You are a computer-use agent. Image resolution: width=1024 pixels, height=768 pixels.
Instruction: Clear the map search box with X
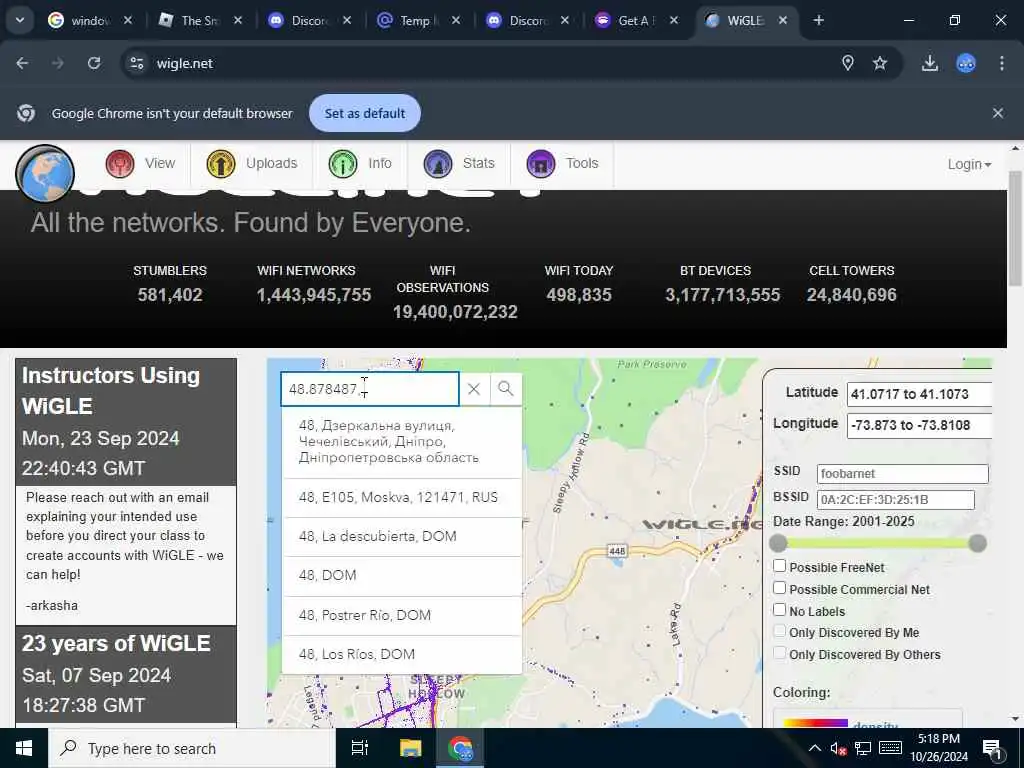coord(474,389)
